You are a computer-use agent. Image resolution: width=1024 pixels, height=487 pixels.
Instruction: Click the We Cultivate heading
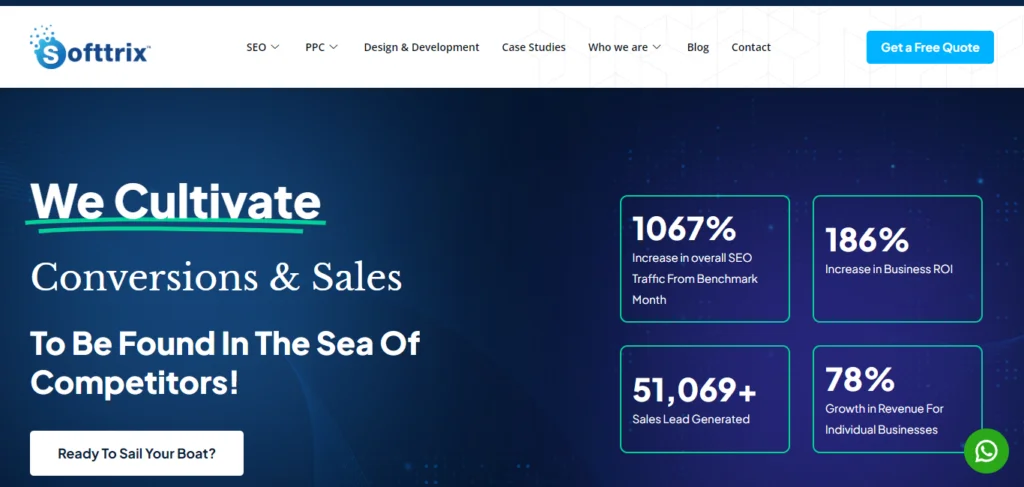pos(176,202)
